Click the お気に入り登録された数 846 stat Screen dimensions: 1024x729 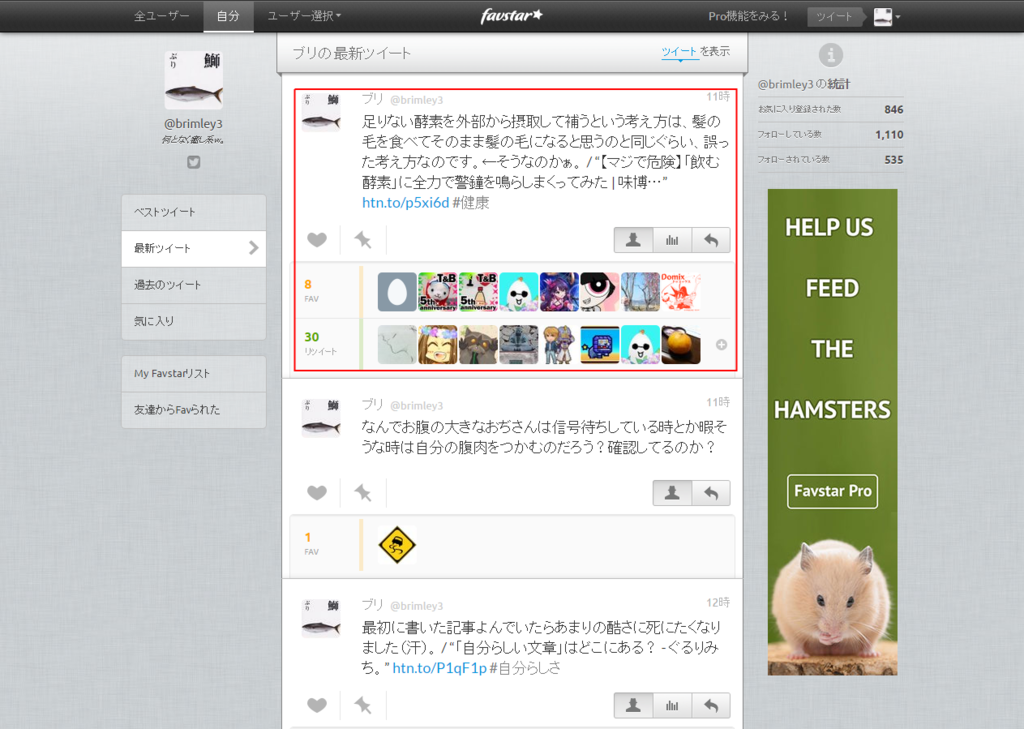coord(831,109)
